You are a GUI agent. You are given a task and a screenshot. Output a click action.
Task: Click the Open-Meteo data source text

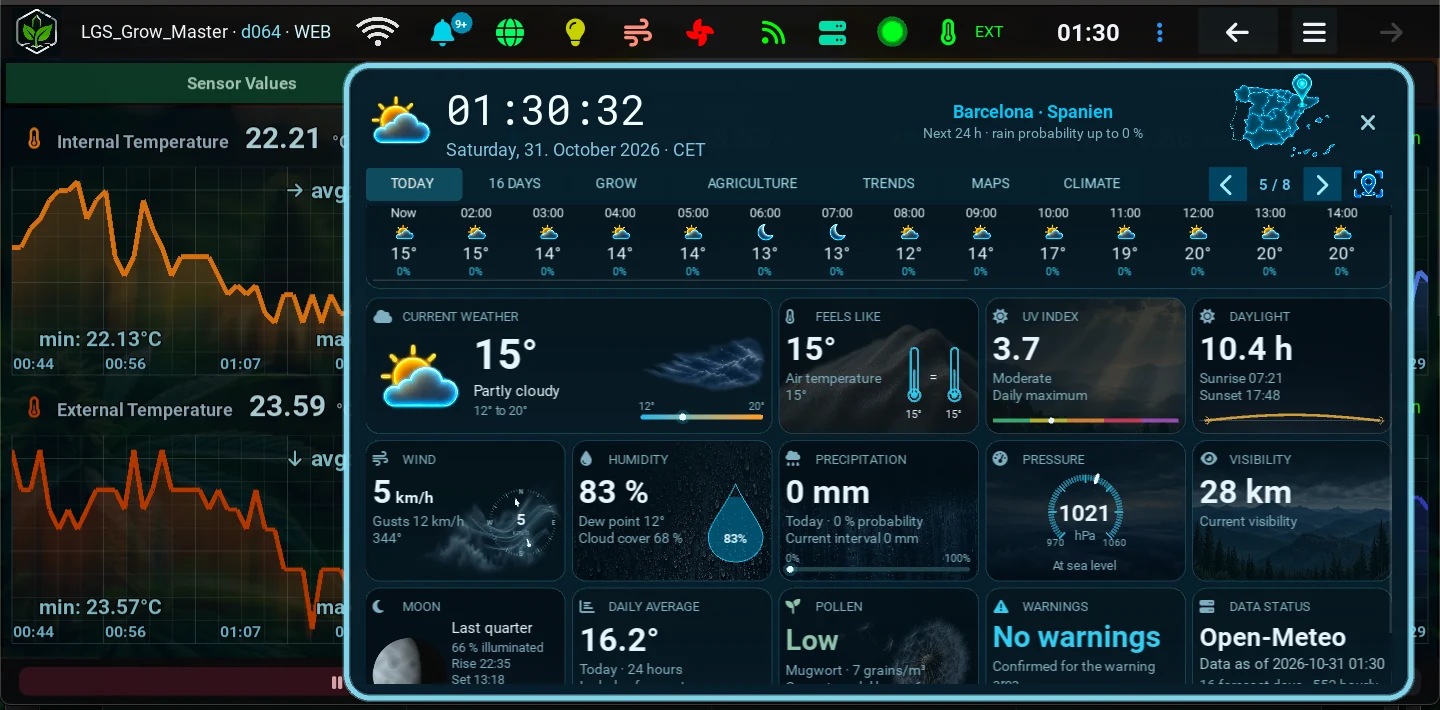pos(1273,637)
